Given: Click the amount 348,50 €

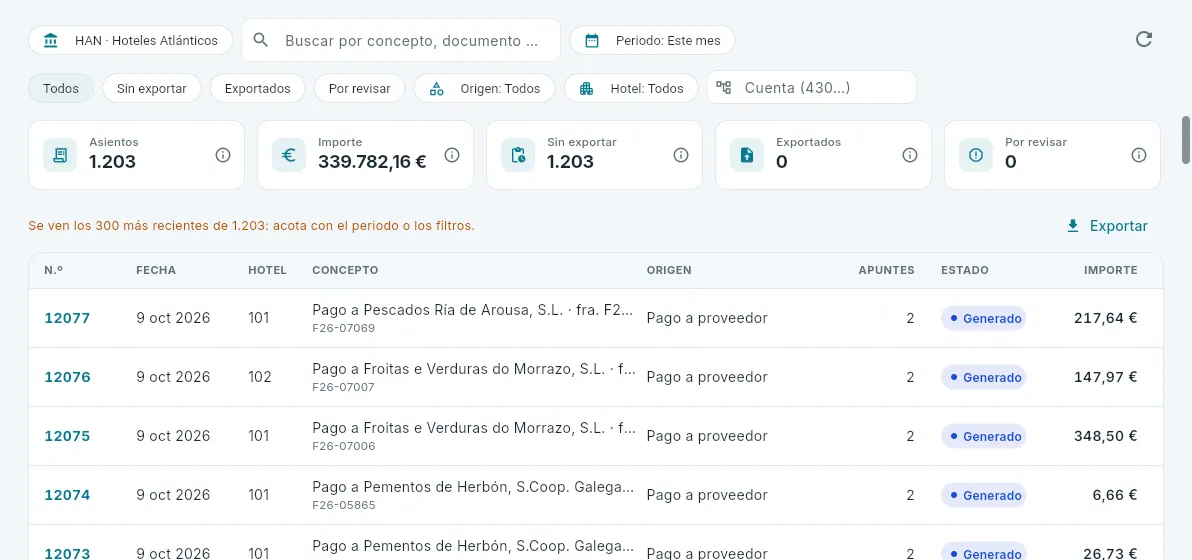Looking at the screenshot, I should (x=1105, y=436).
